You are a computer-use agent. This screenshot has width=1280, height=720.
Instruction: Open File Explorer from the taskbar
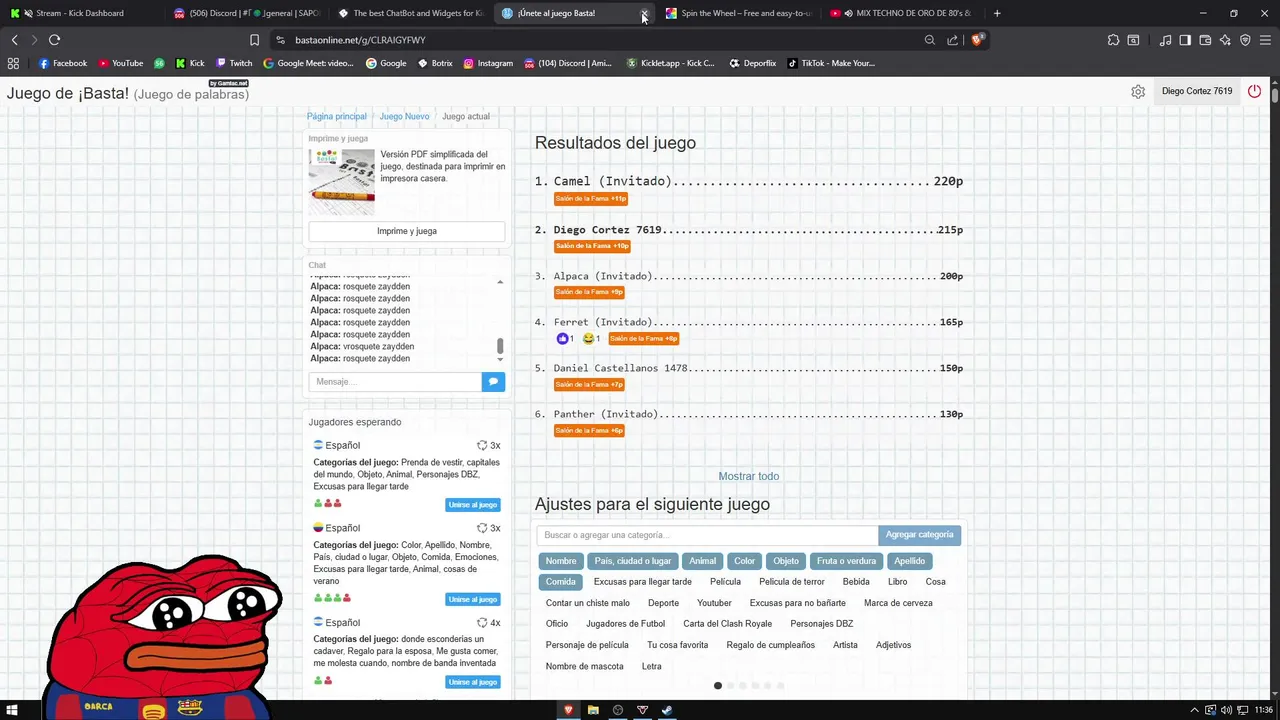point(593,710)
